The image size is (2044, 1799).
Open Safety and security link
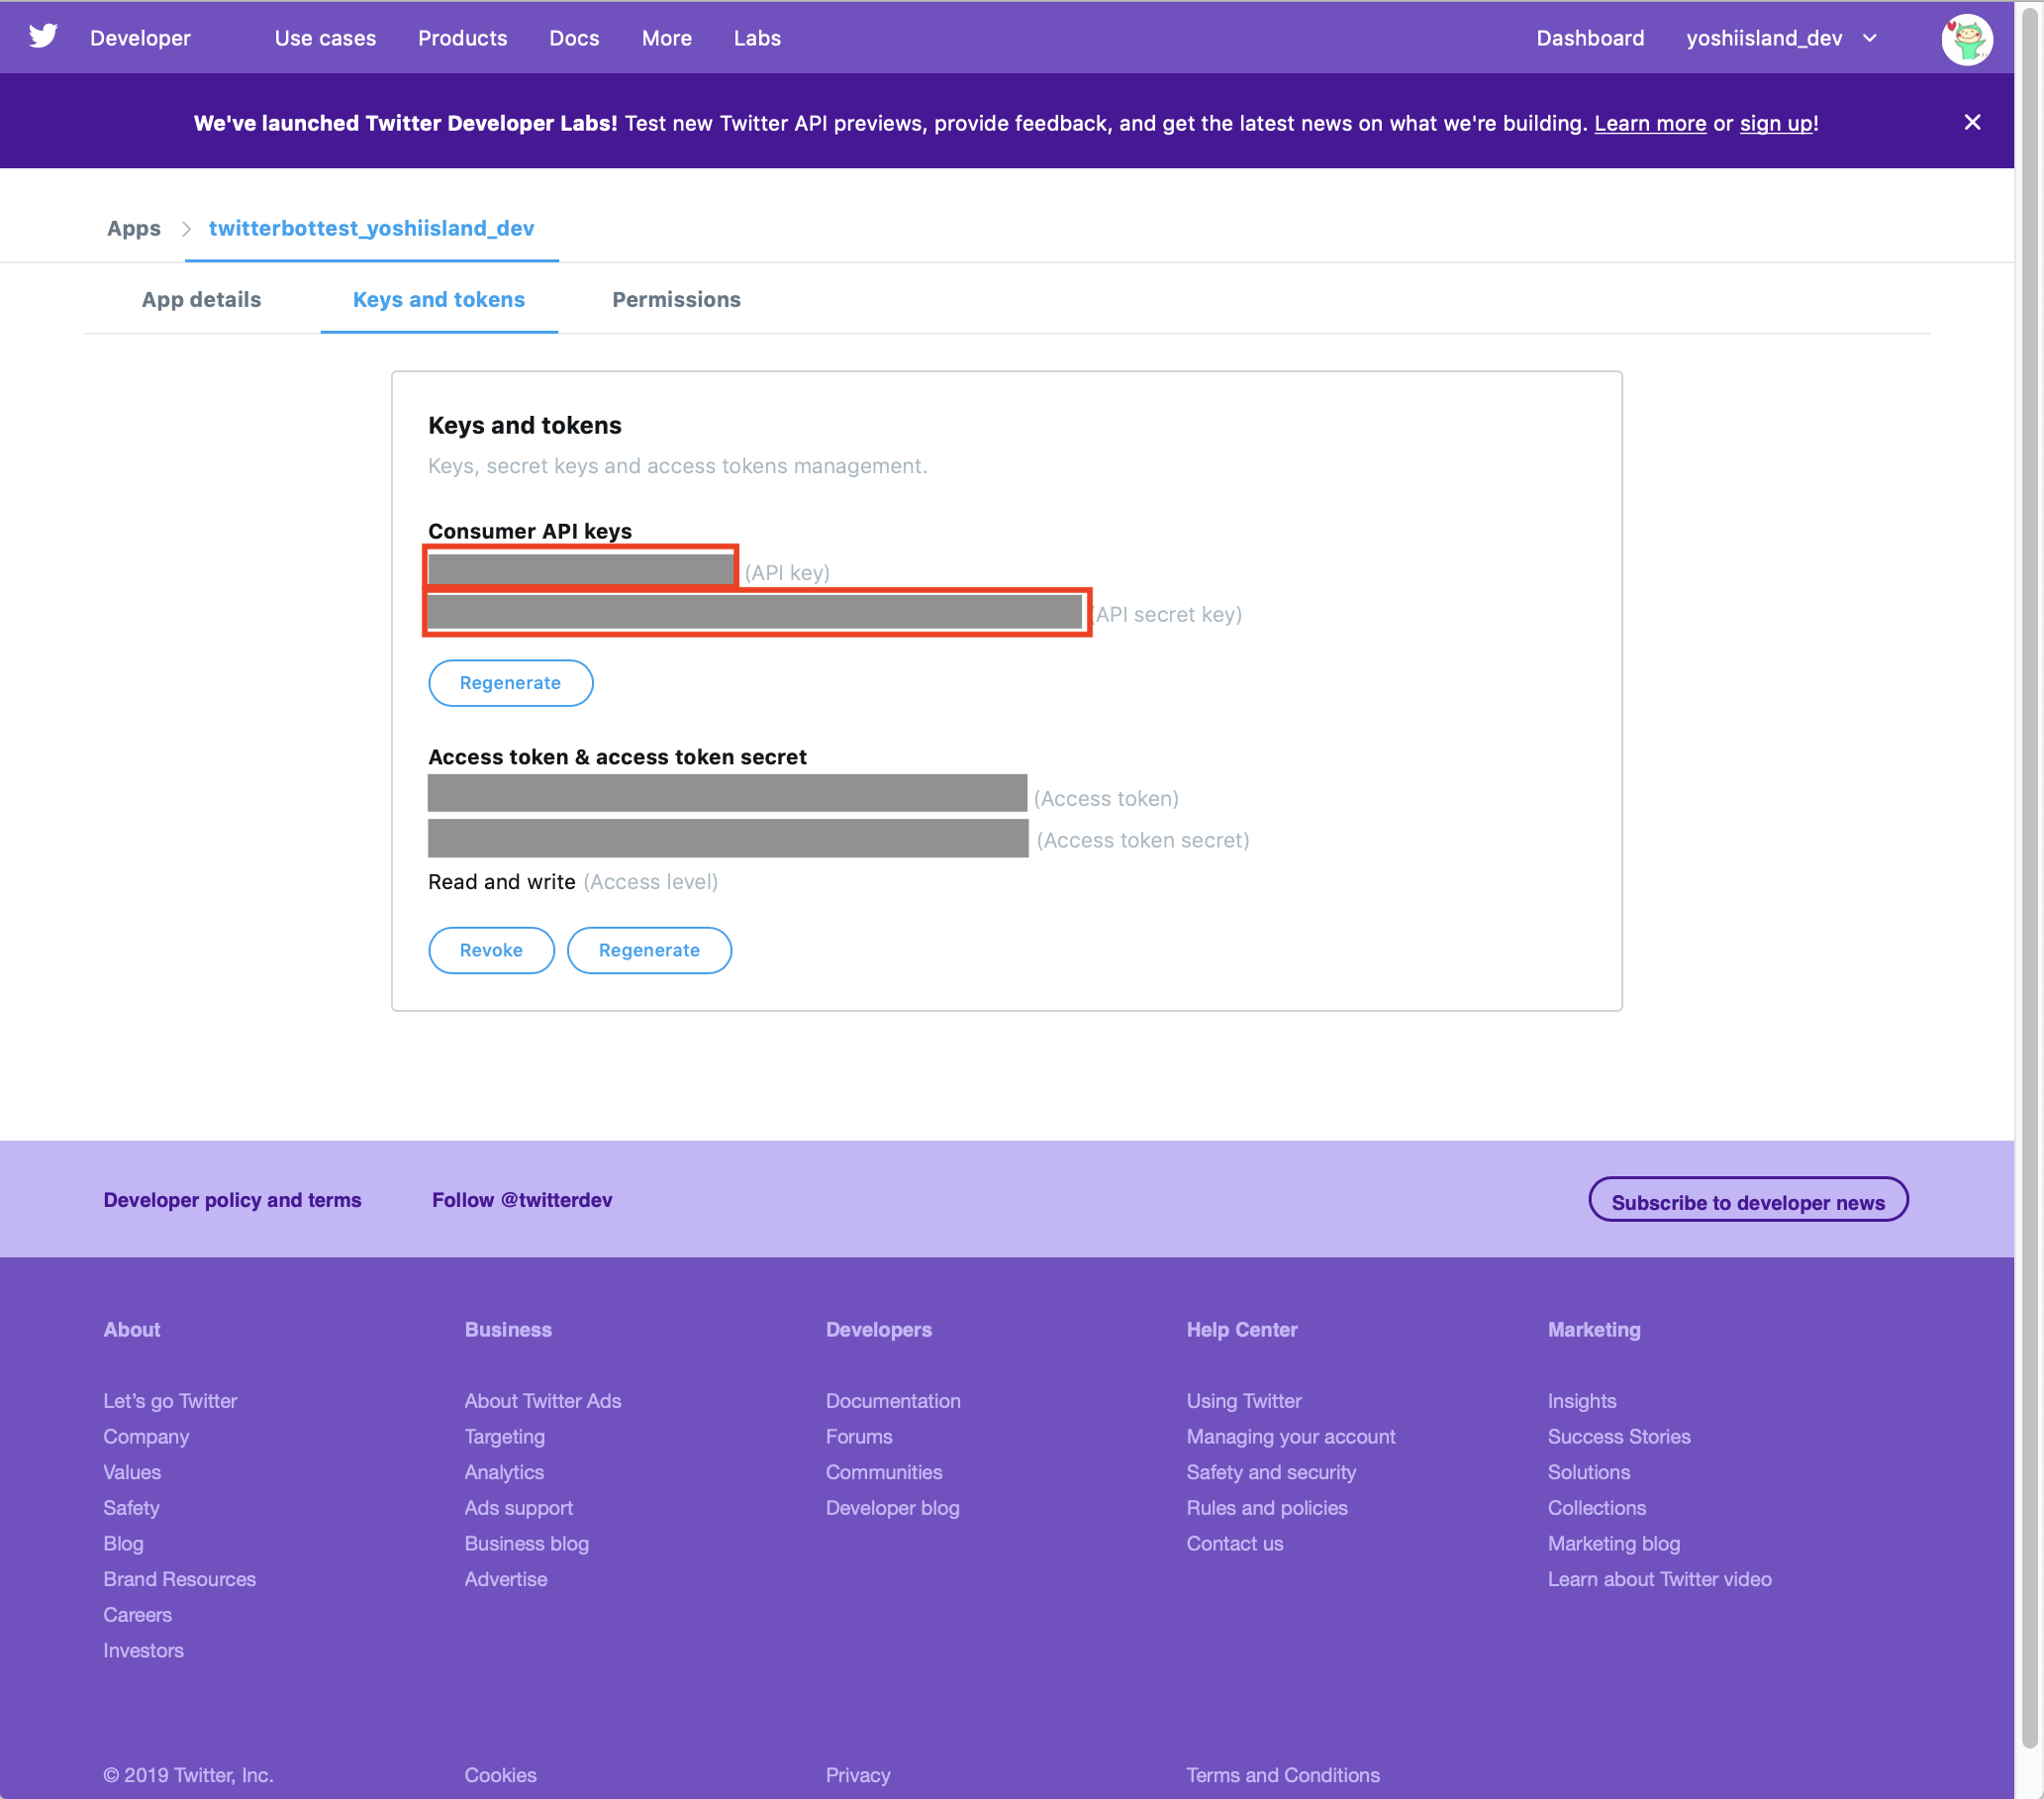click(x=1270, y=1471)
